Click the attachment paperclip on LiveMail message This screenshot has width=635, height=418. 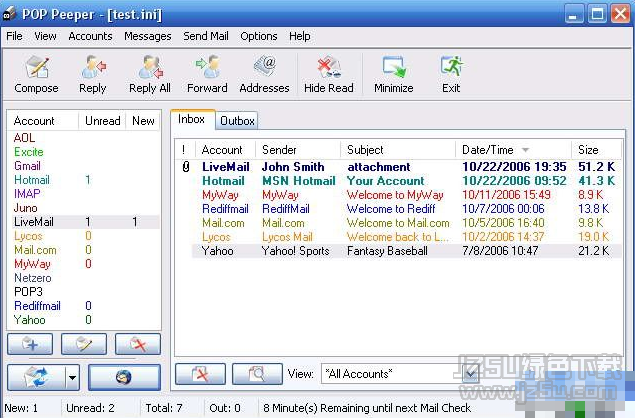[186, 167]
